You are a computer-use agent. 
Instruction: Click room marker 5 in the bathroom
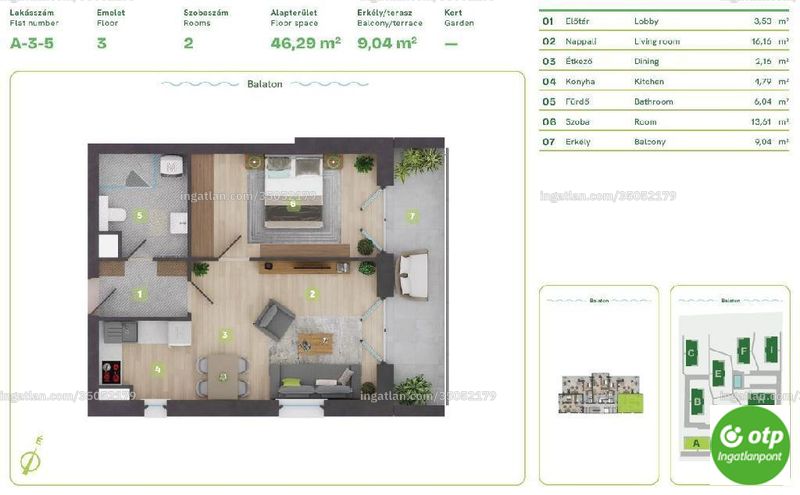(x=140, y=215)
